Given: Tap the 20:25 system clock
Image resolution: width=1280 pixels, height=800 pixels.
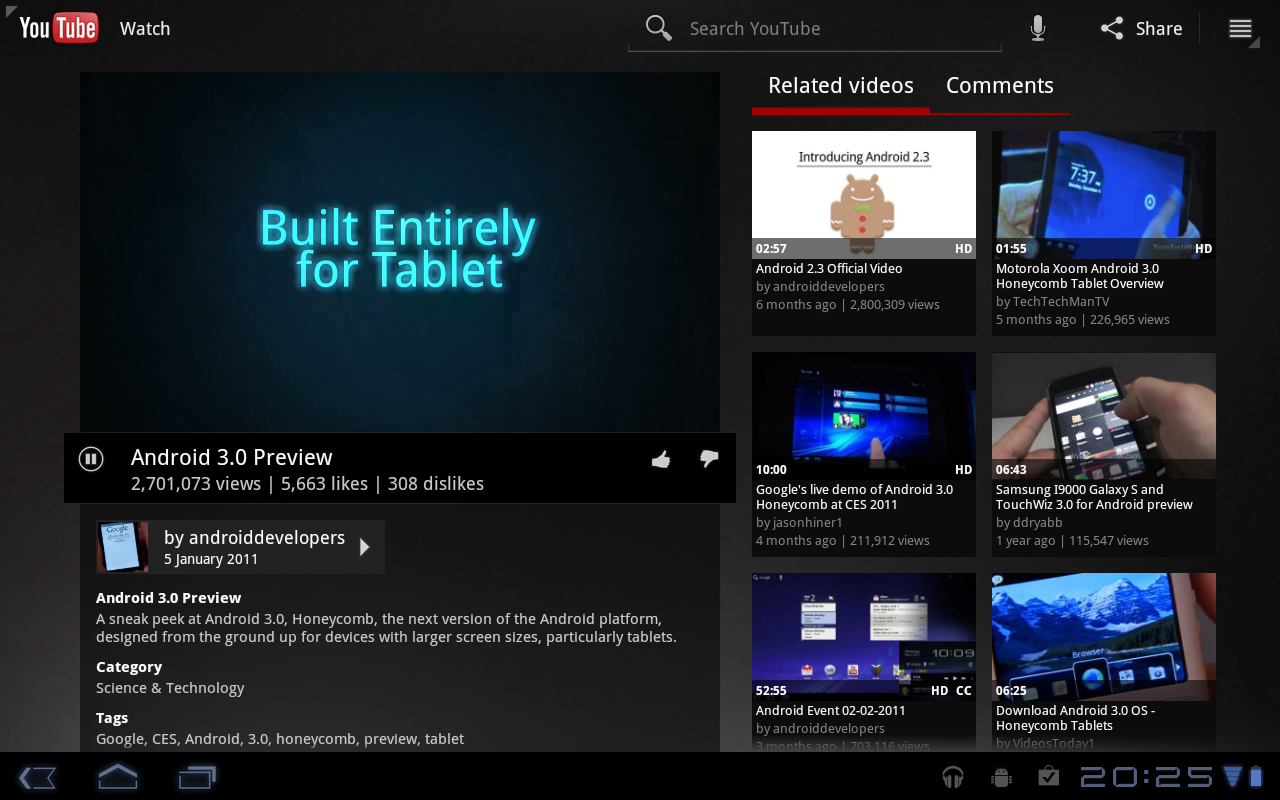Looking at the screenshot, I should coord(1147,777).
